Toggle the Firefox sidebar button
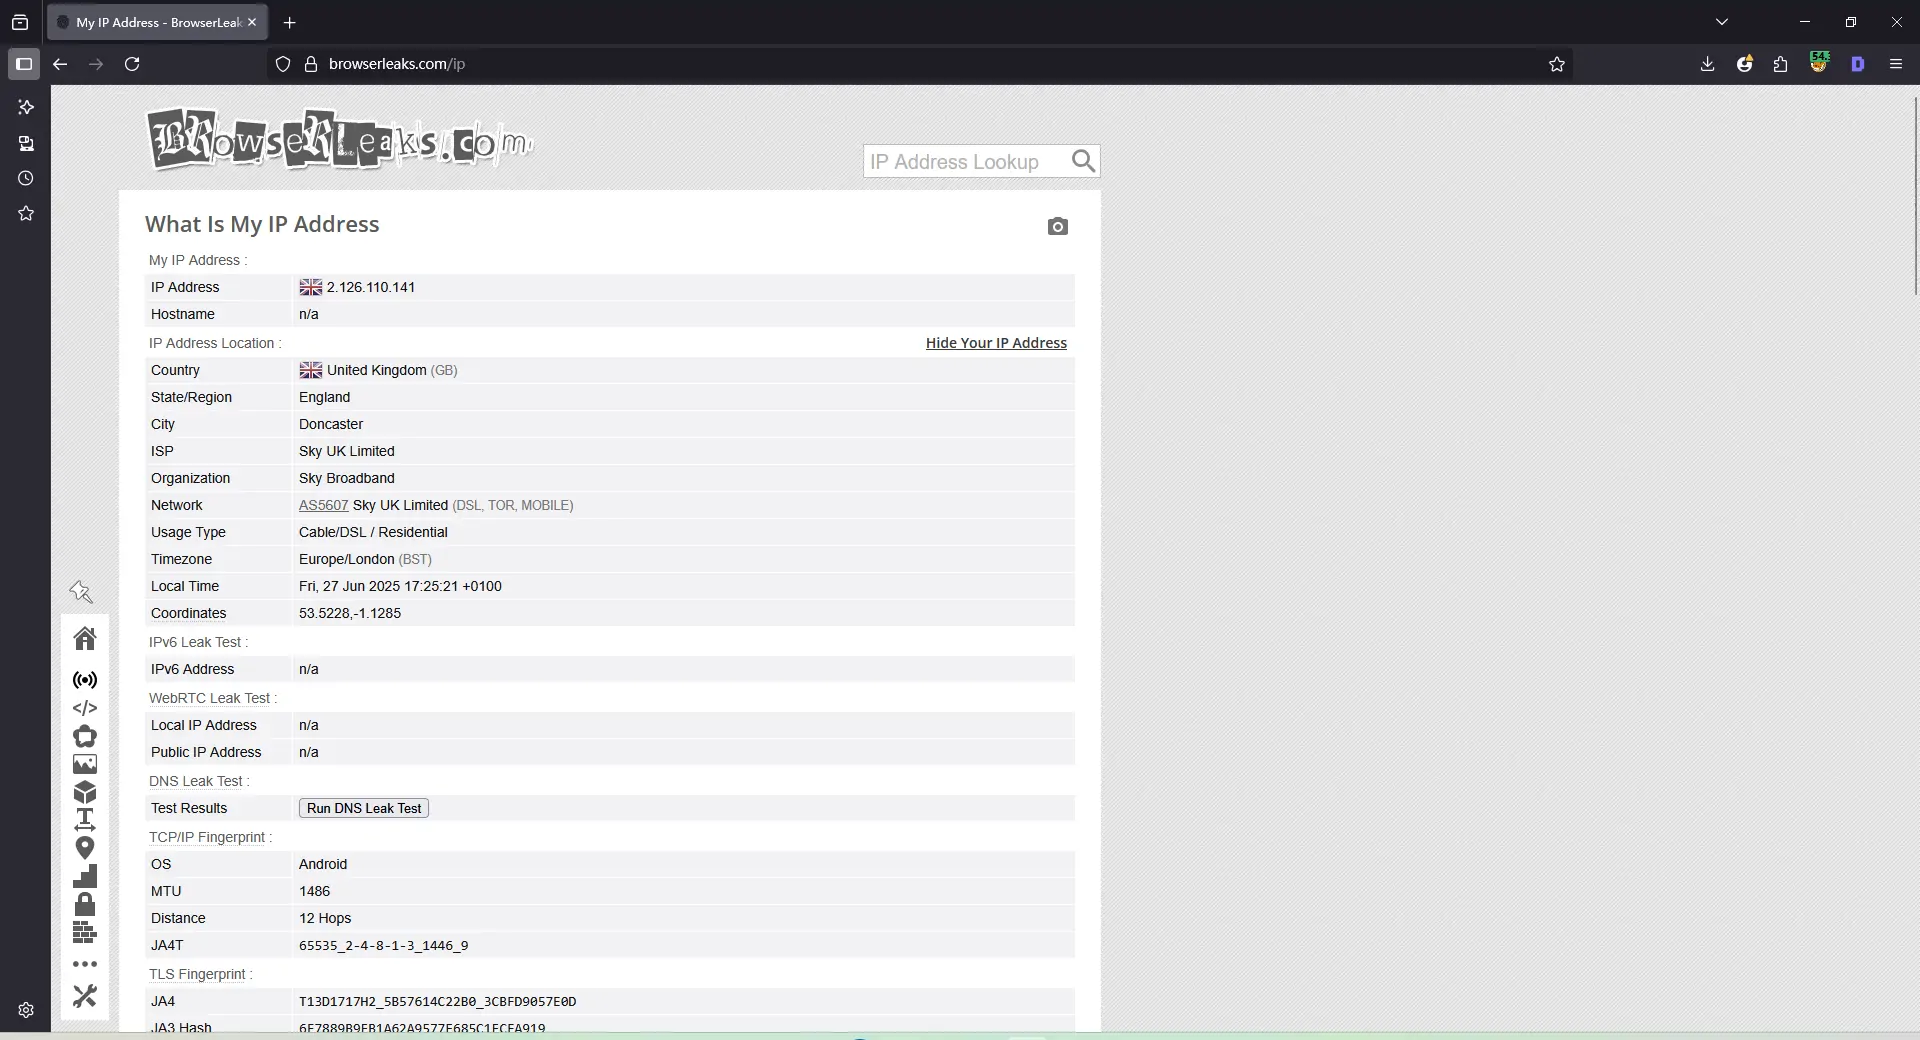 tap(24, 64)
